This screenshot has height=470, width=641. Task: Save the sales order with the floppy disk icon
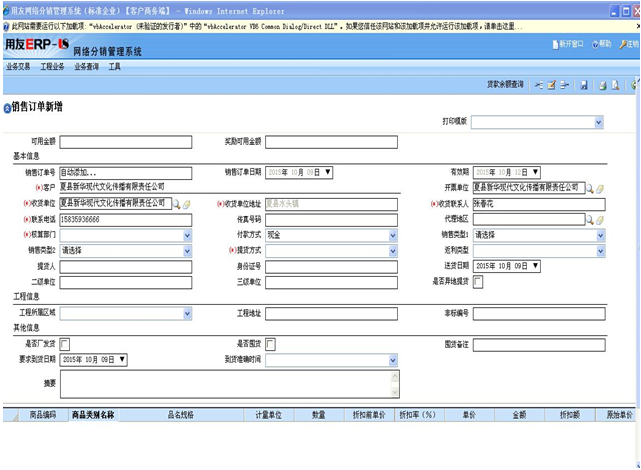[x=584, y=85]
